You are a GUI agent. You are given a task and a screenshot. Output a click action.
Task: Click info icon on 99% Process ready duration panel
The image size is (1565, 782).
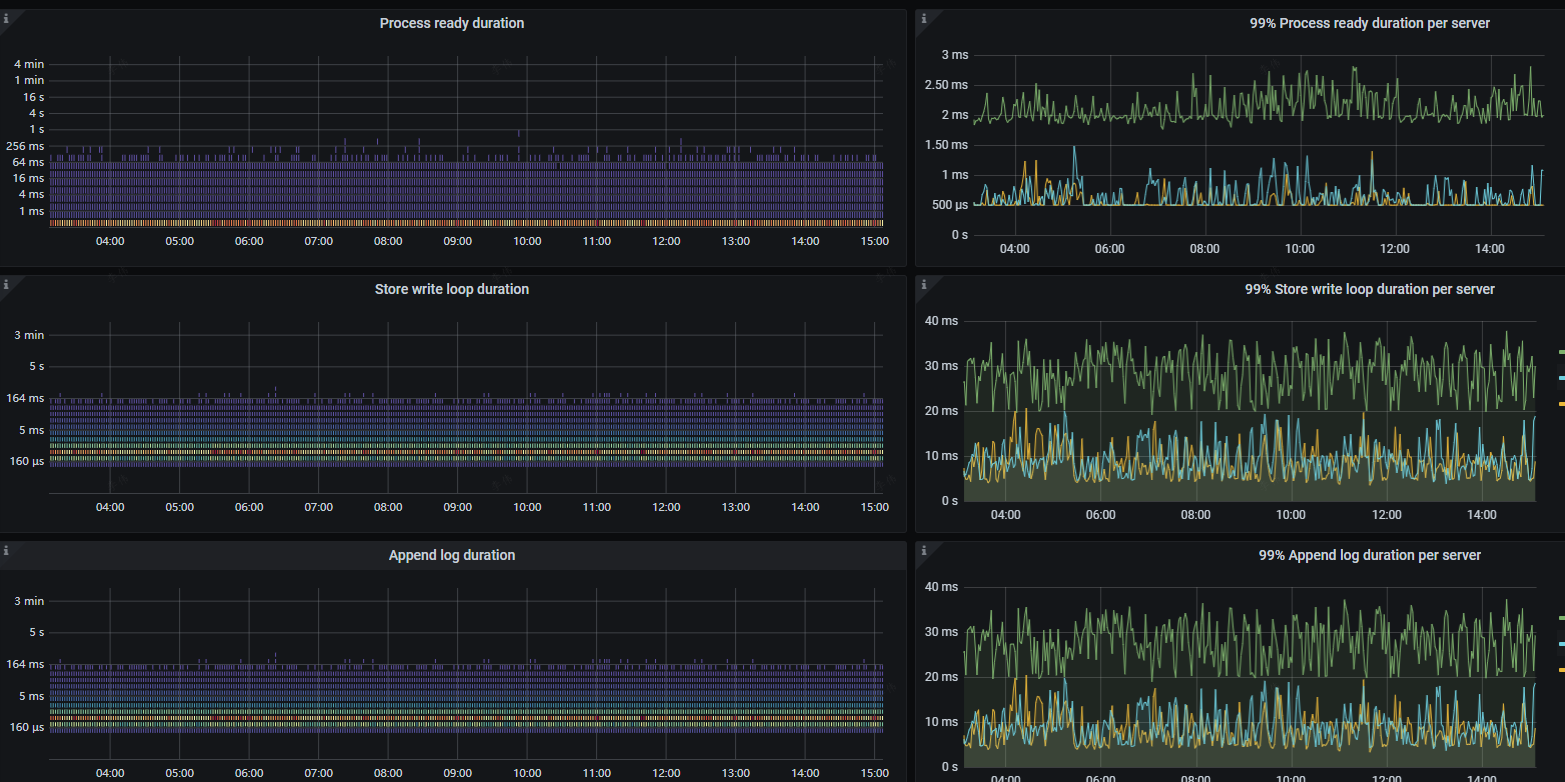(x=922, y=17)
